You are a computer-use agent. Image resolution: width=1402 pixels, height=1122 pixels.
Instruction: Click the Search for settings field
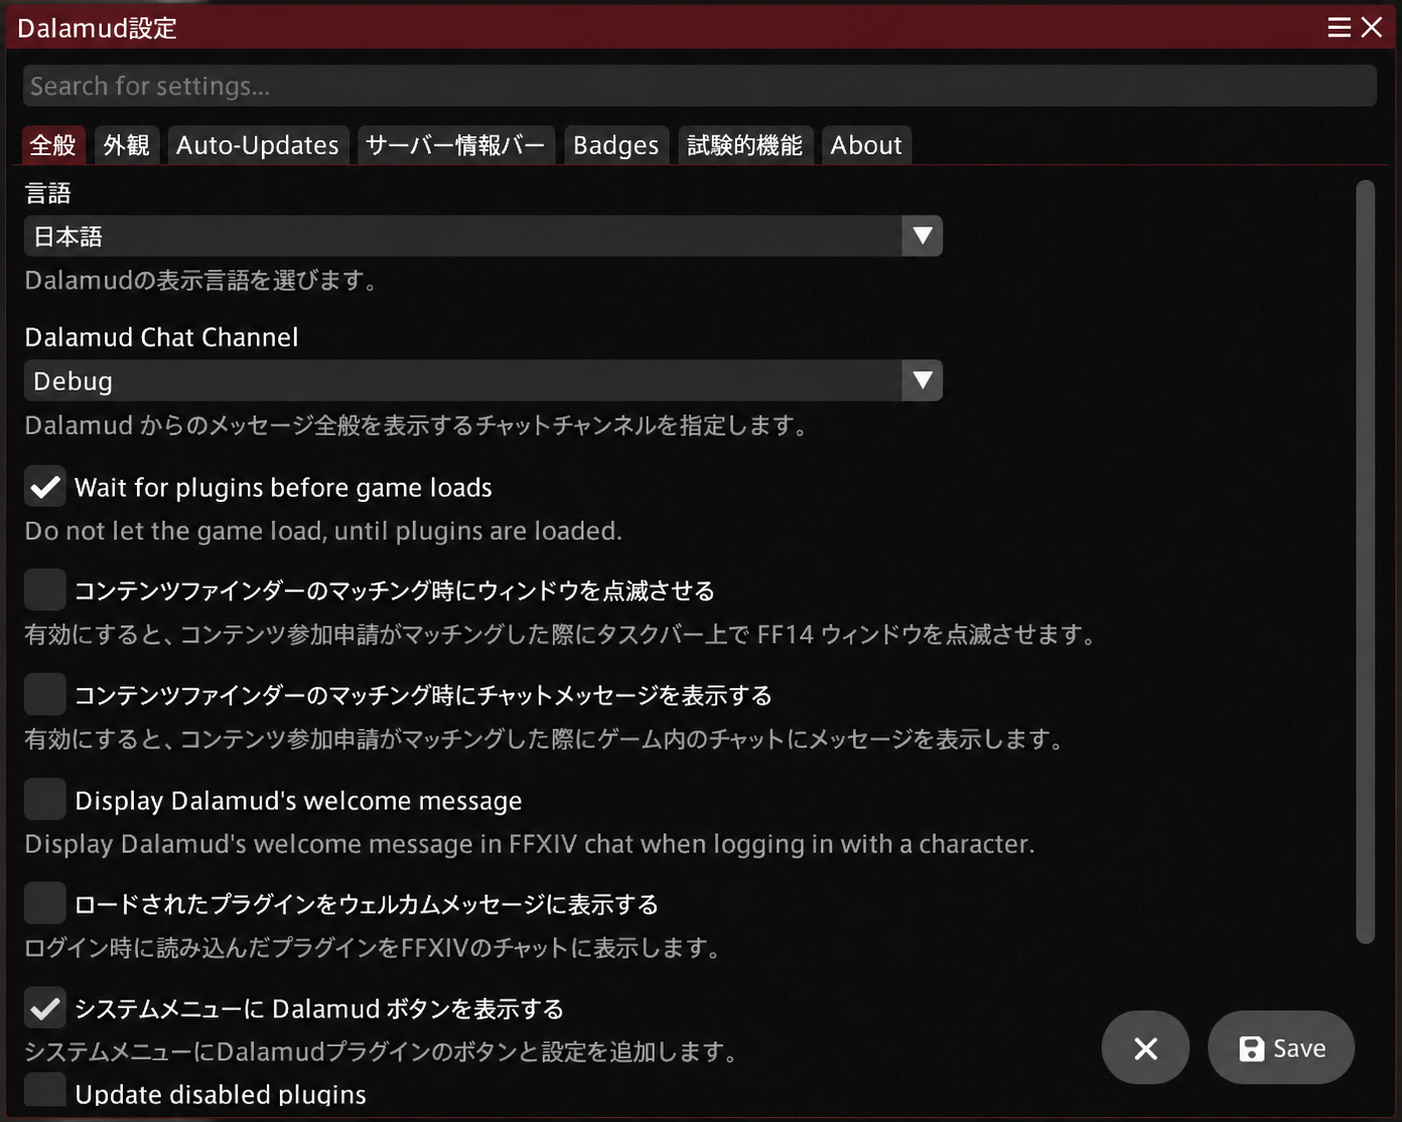(700, 86)
